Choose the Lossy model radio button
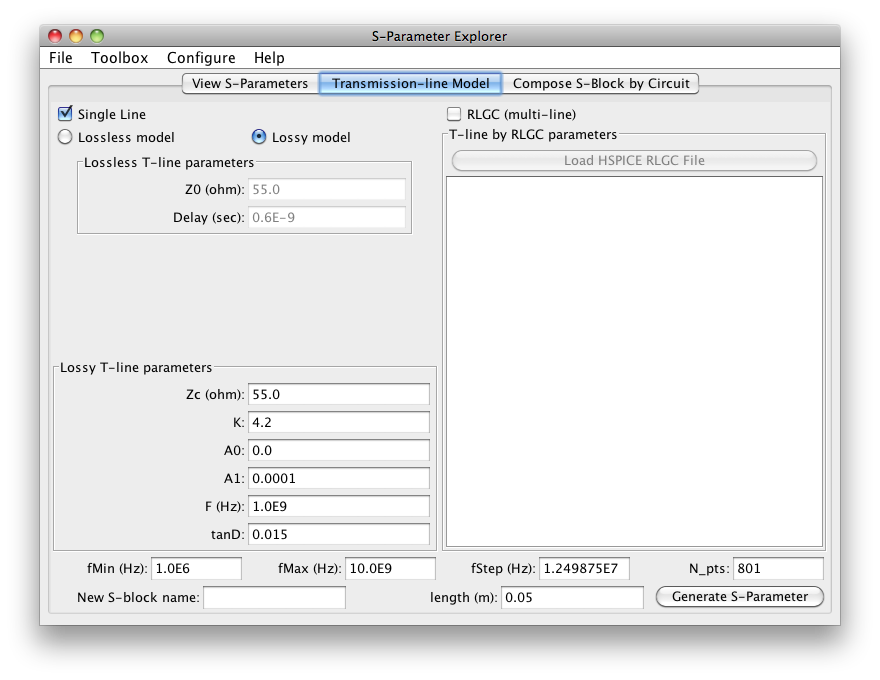Viewport: 880px width, 680px height. 259,137
